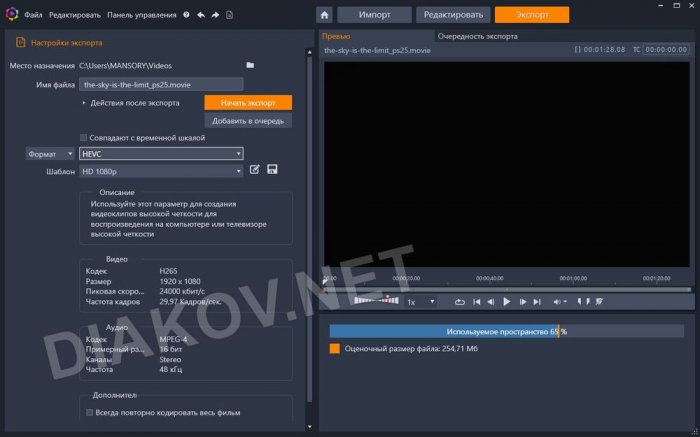Play the preview video
This screenshot has height=437, width=700.
(x=507, y=302)
